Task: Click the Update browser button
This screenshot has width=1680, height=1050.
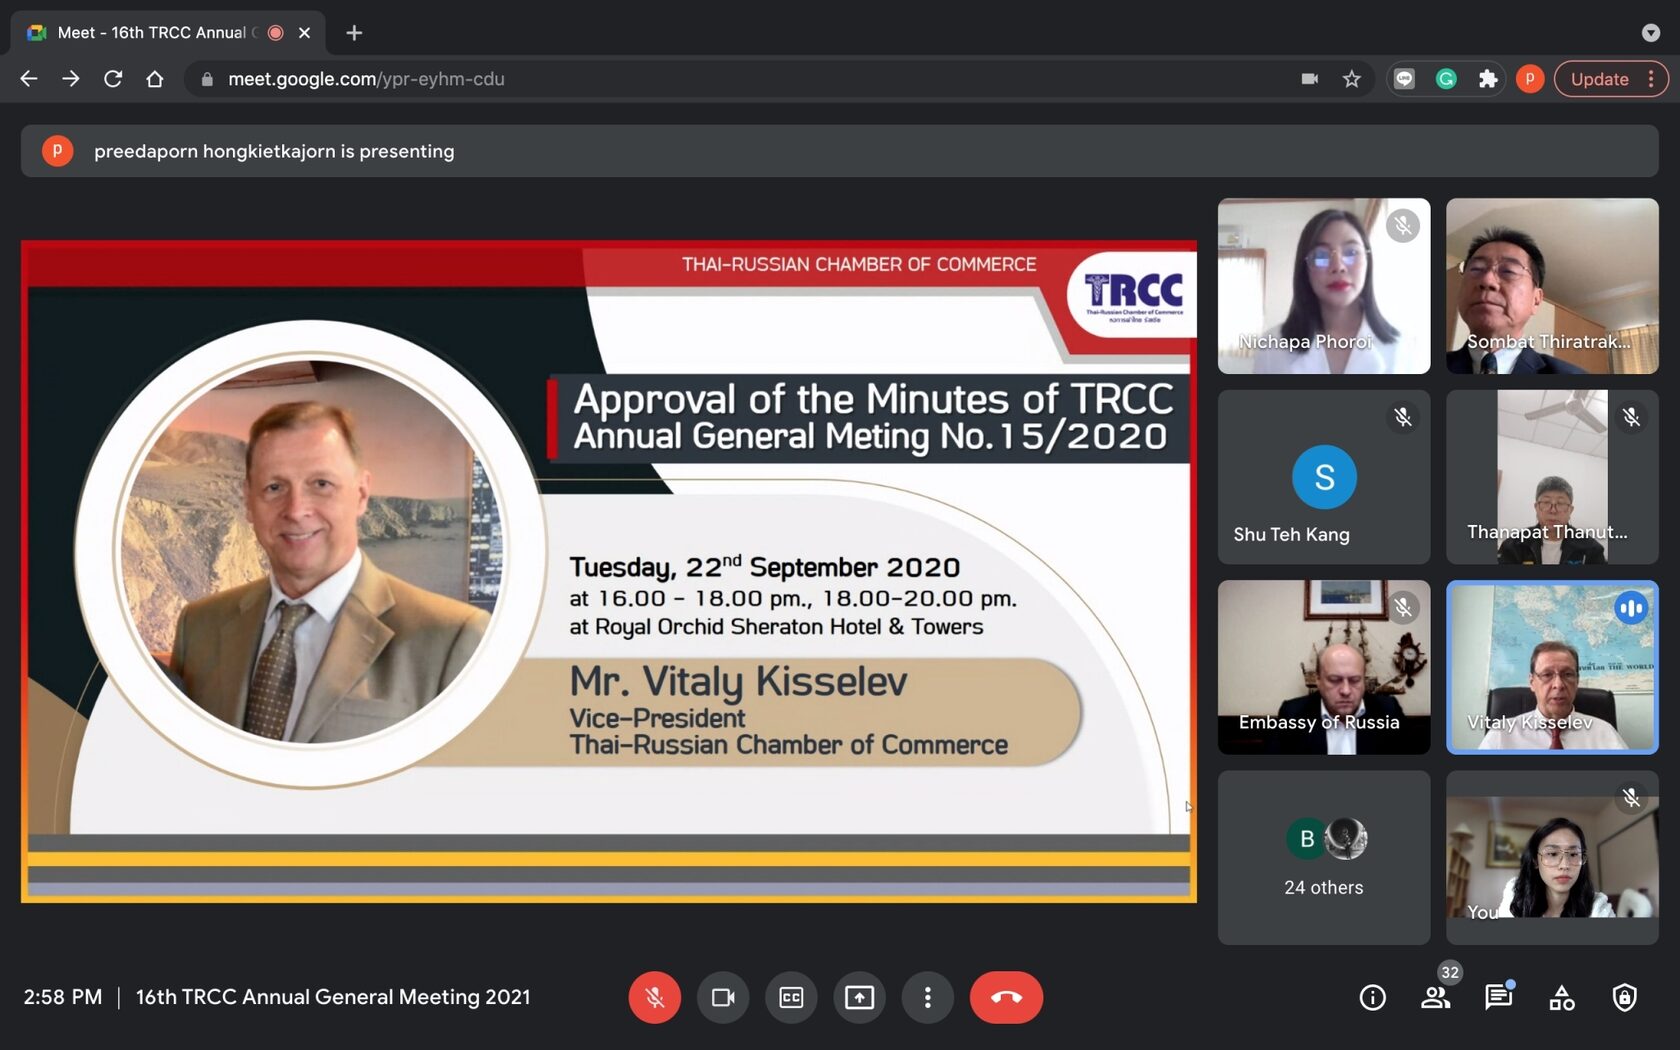Action: [x=1599, y=79]
